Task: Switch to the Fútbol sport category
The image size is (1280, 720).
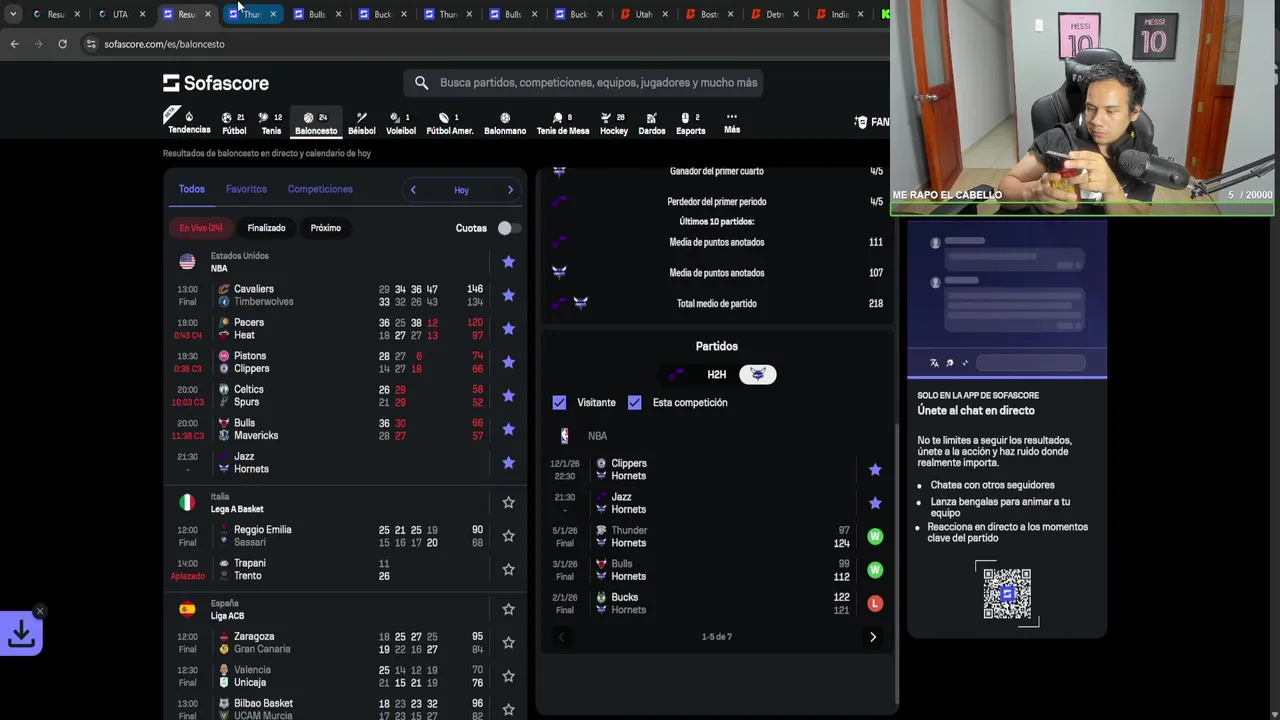Action: (x=234, y=123)
